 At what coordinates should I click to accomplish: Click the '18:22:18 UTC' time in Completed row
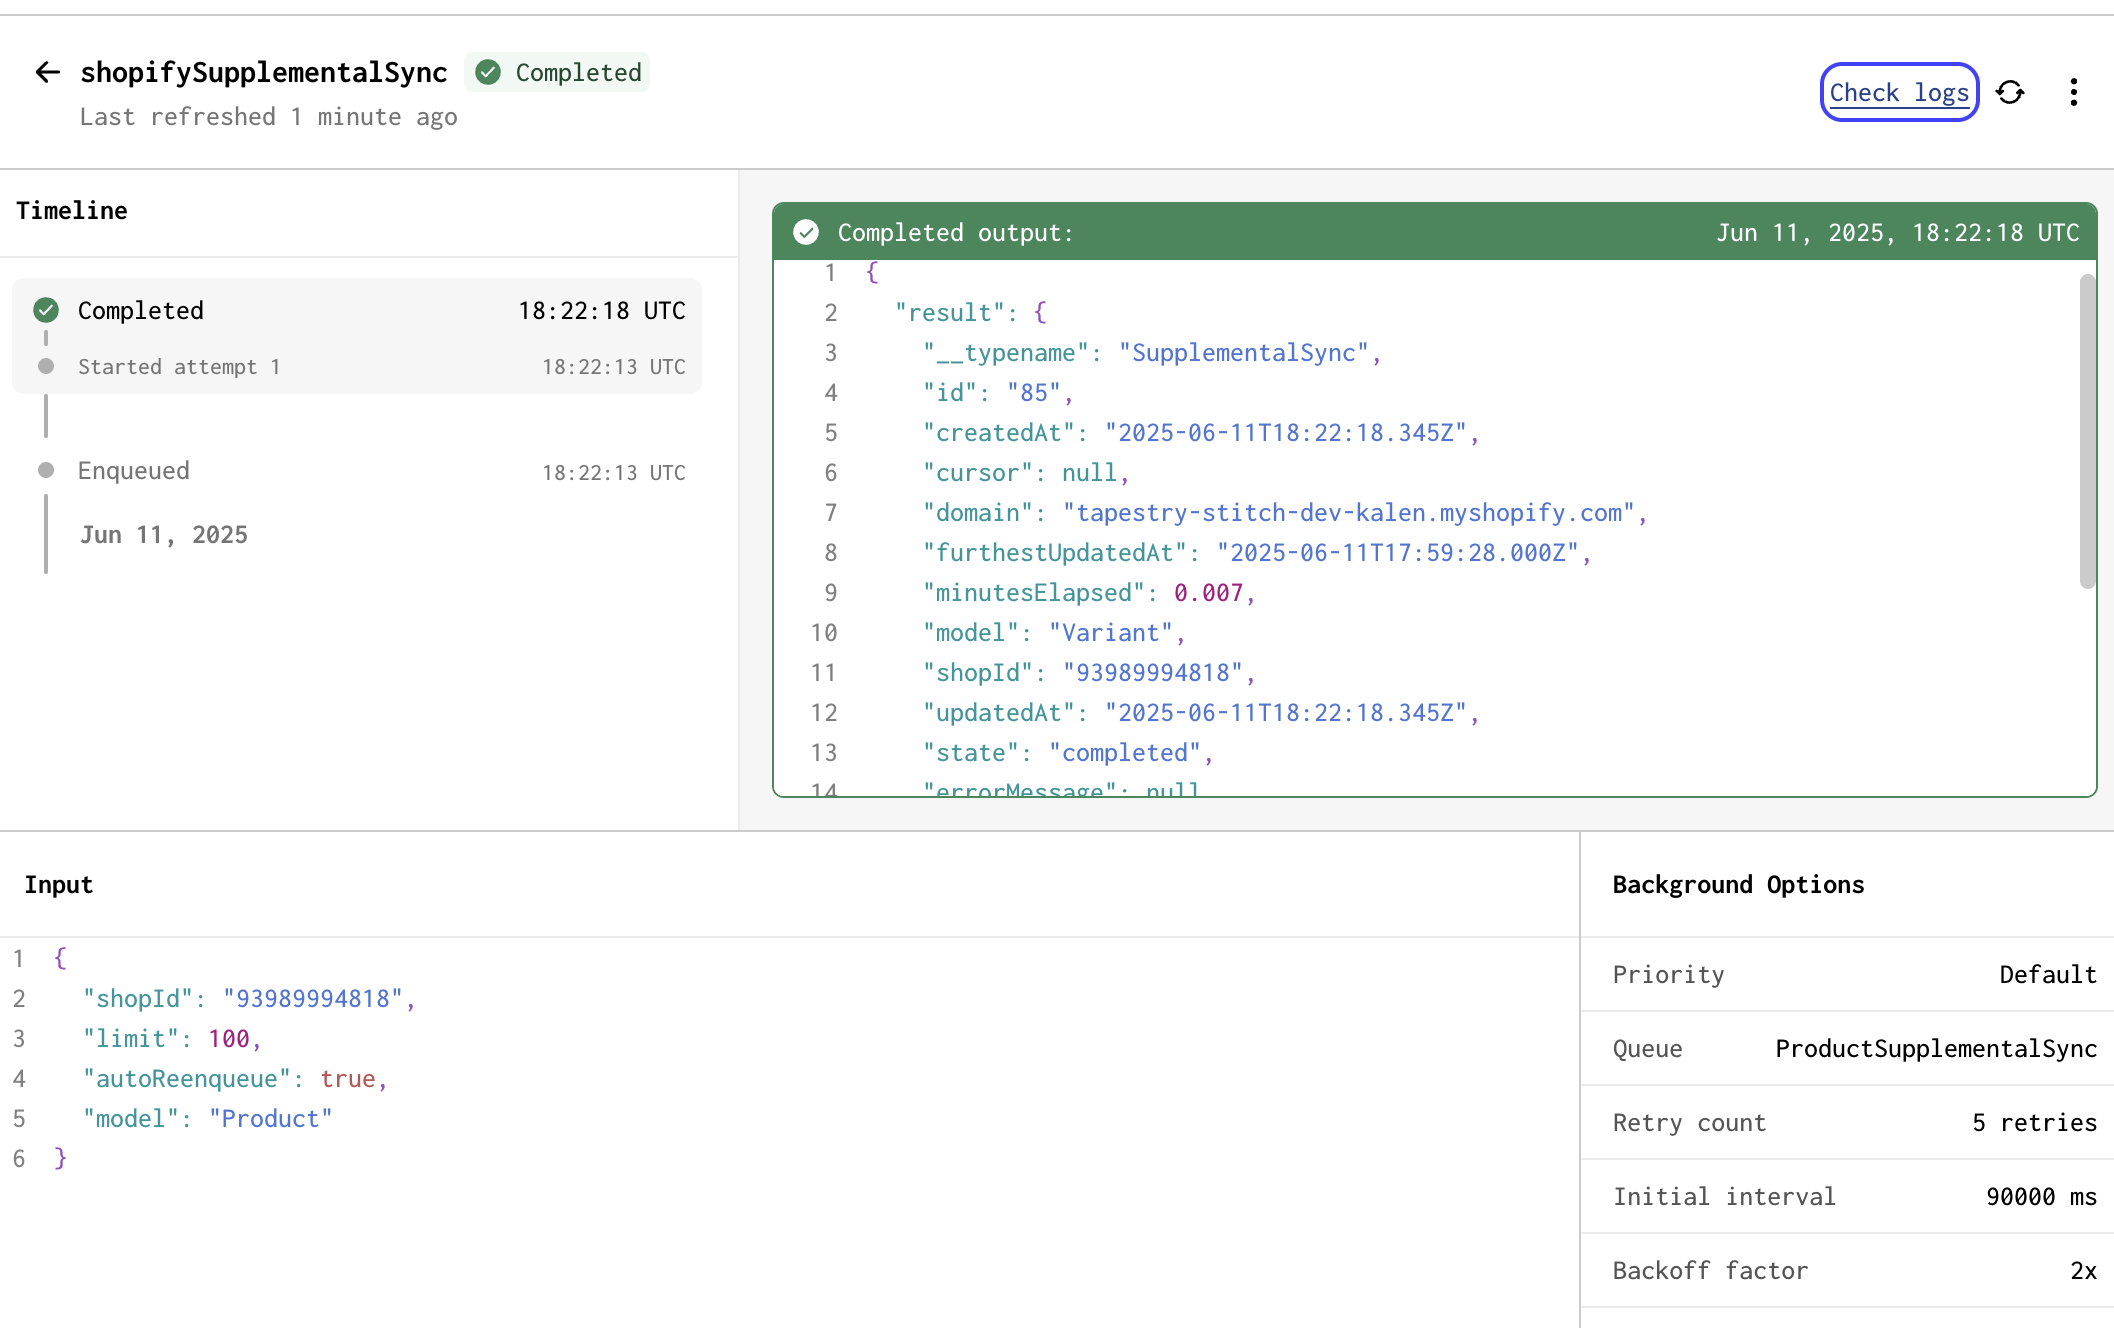point(602,311)
